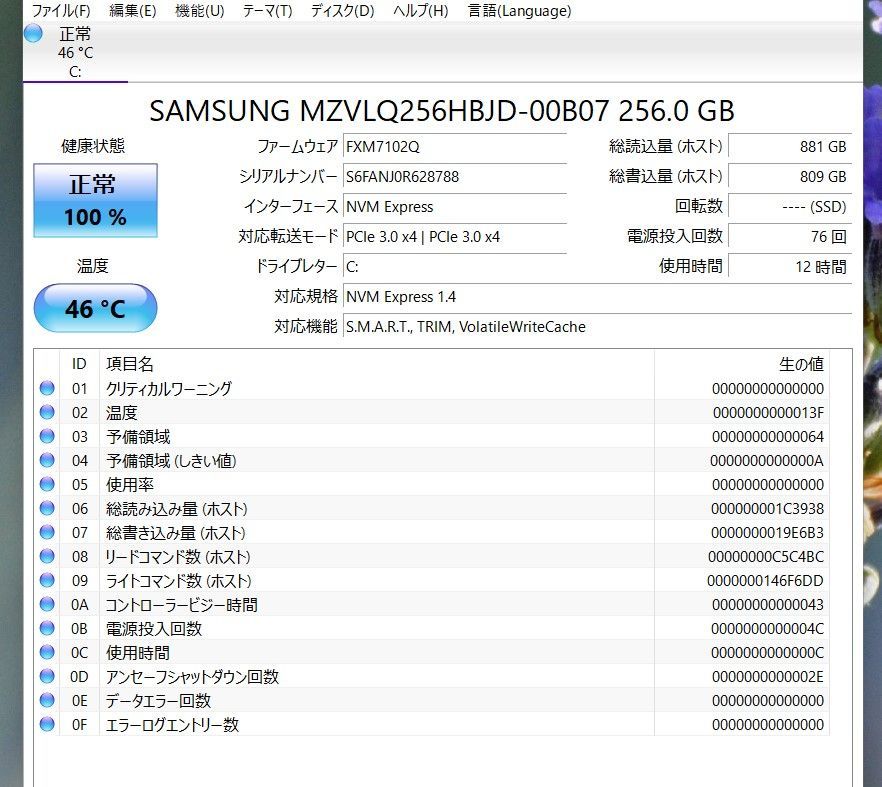882x787 pixels.
Task: Click the 46 °C temperature button
Action: 95,308
